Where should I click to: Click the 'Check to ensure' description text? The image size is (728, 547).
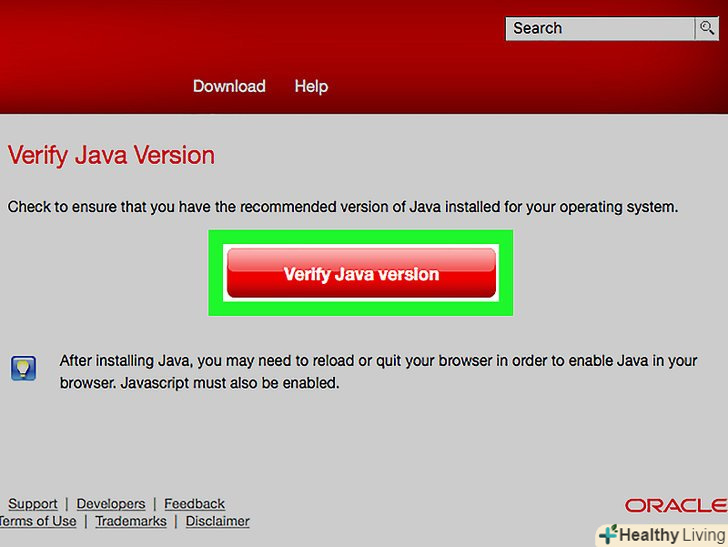tap(343, 207)
